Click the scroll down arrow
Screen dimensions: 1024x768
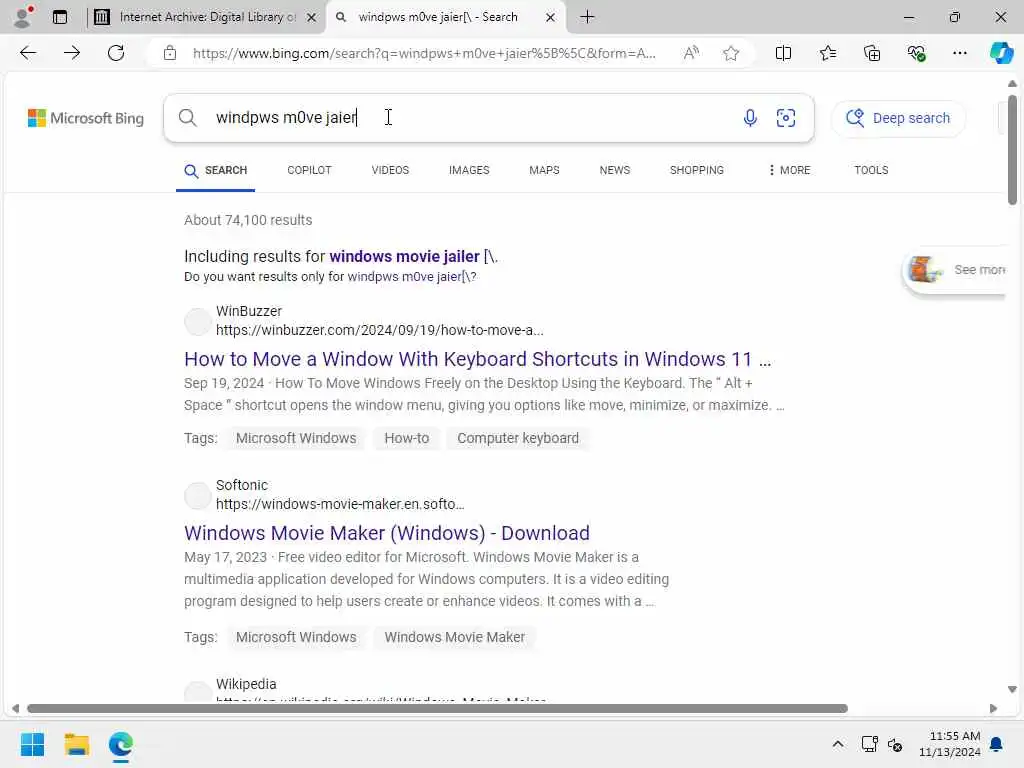[1012, 689]
